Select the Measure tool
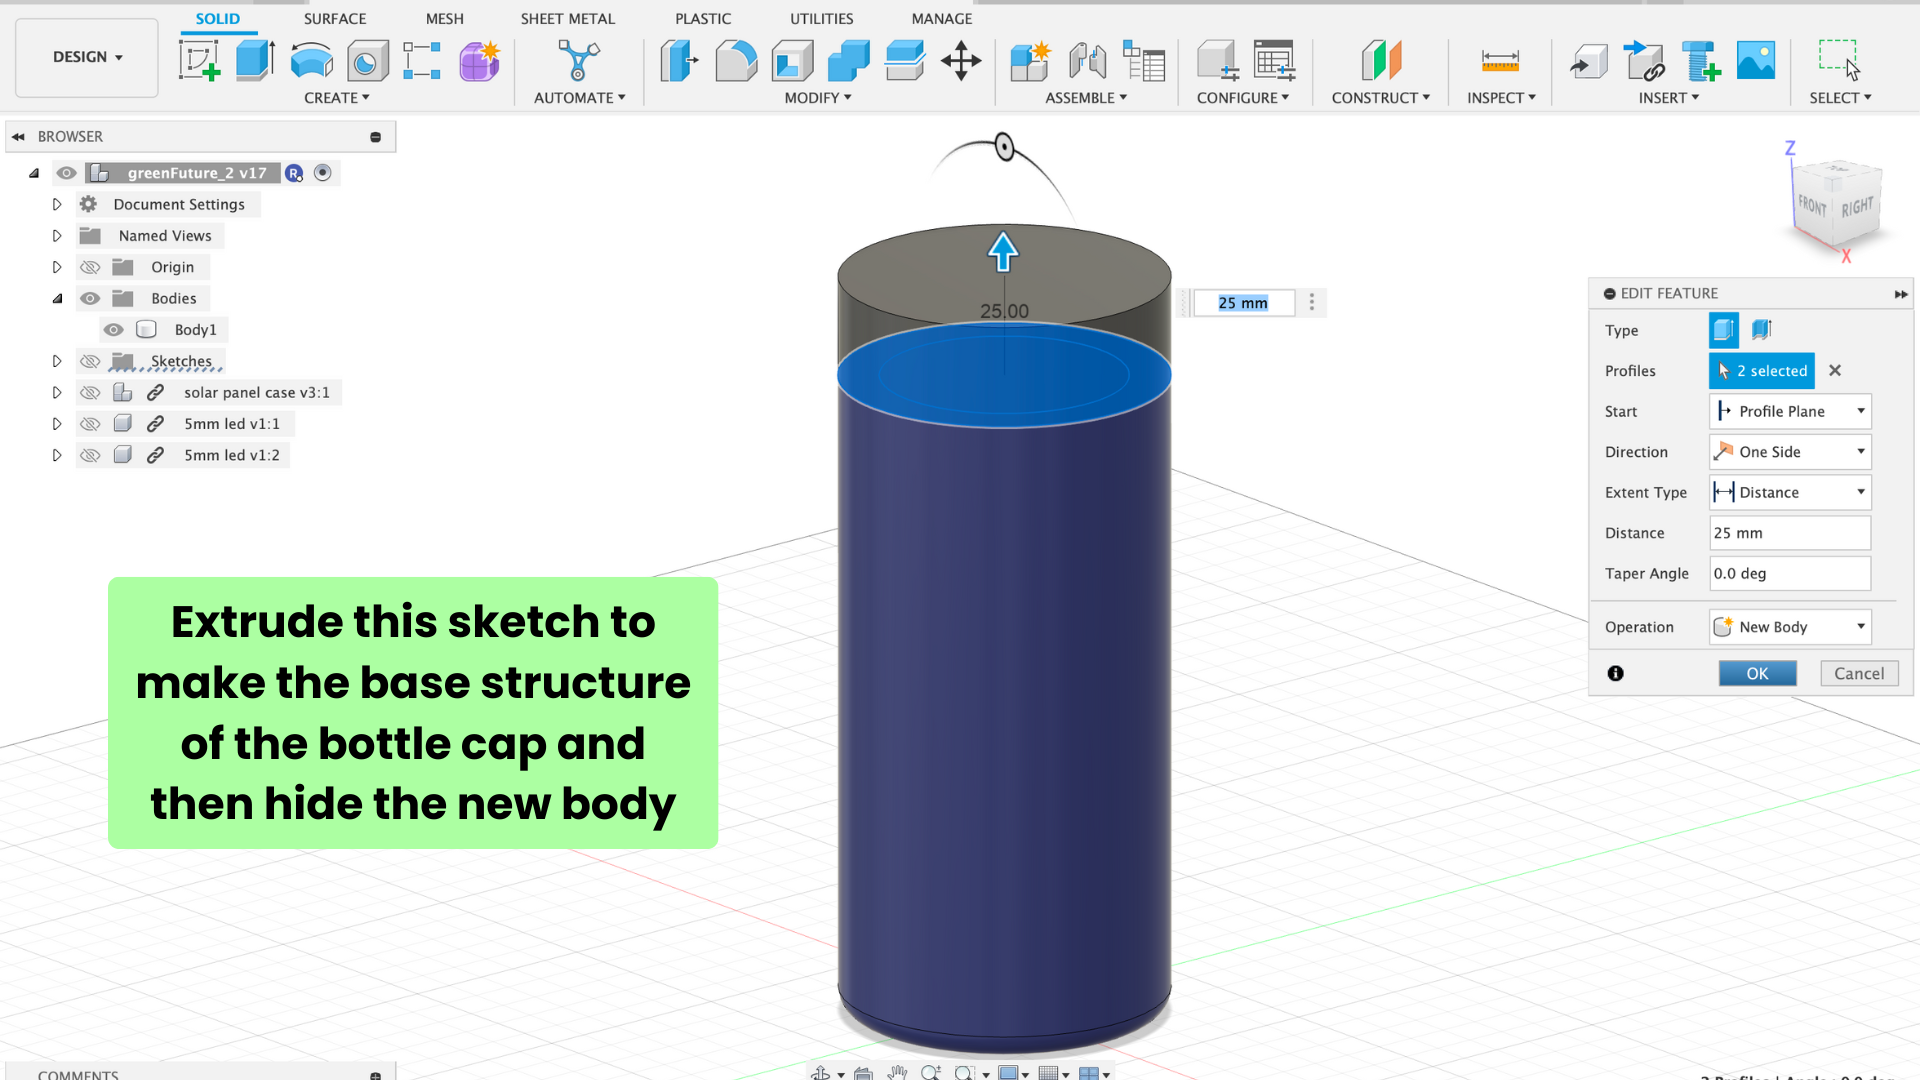 1500,61
